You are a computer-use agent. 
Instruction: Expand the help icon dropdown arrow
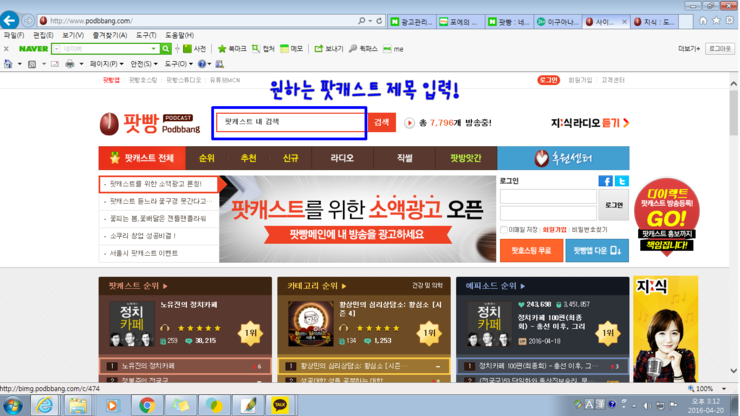point(210,64)
